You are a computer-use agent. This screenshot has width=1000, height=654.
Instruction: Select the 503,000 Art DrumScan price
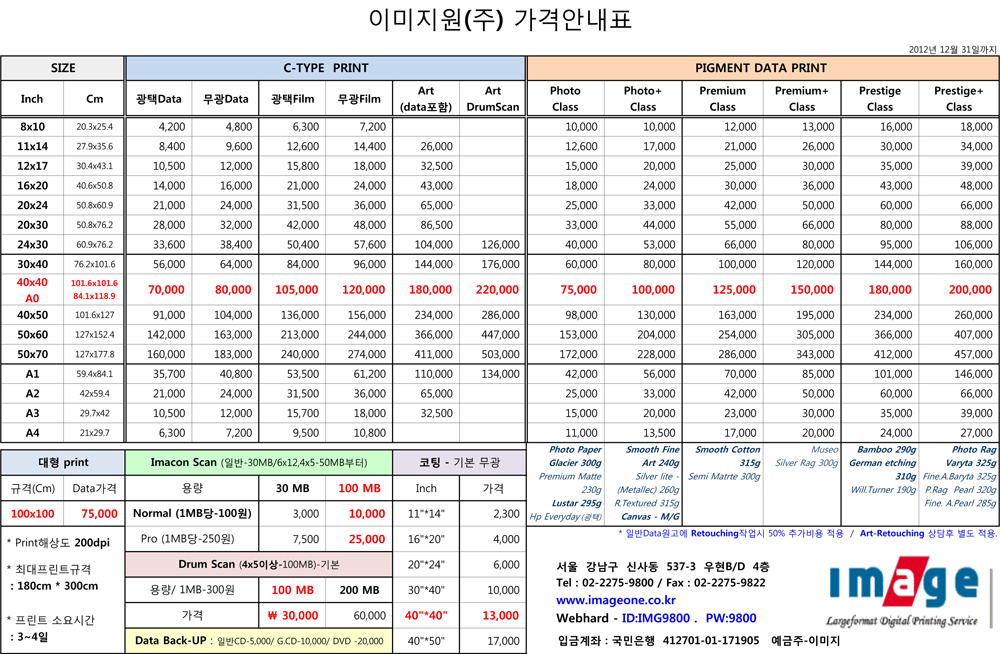click(x=500, y=354)
